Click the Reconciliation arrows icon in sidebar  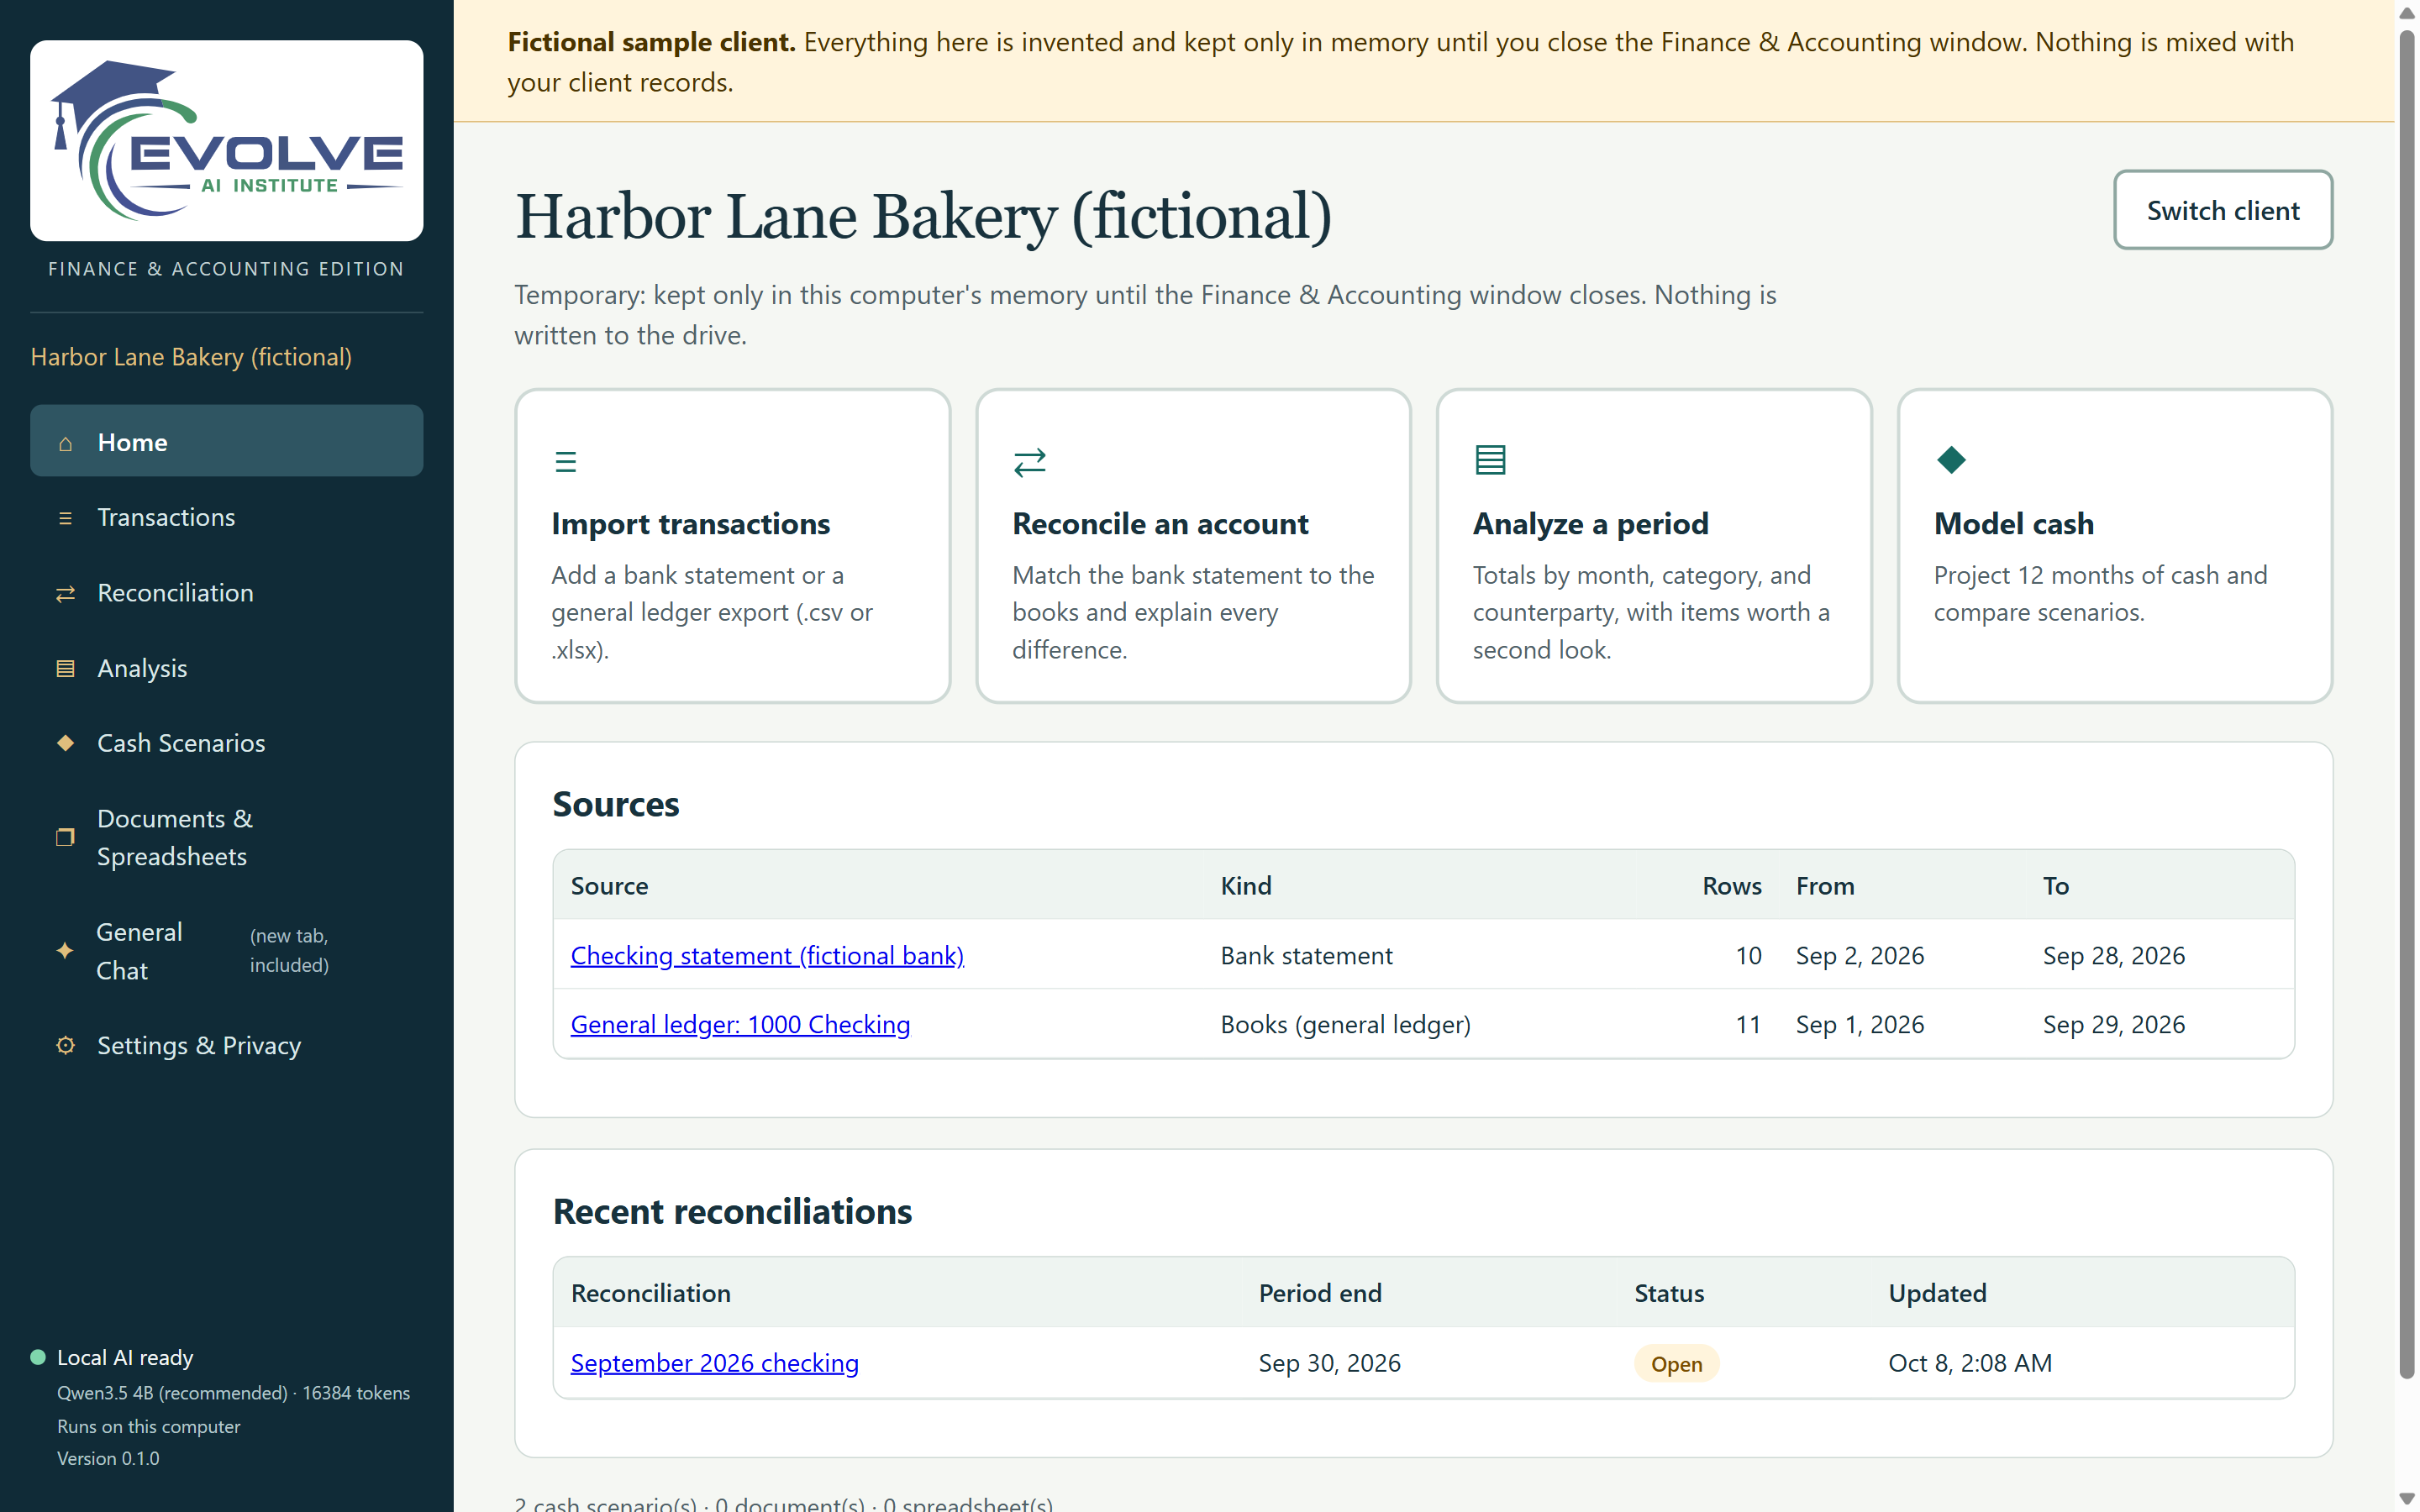coord(65,594)
